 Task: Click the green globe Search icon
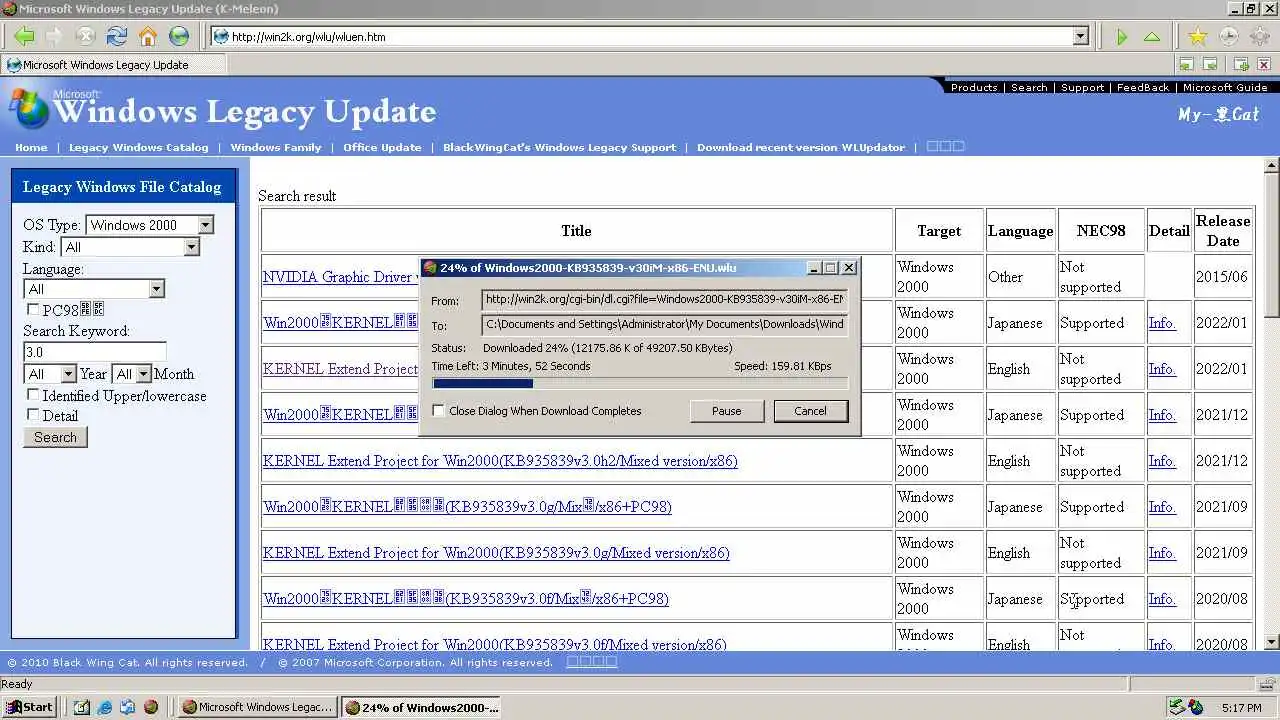pos(179,37)
